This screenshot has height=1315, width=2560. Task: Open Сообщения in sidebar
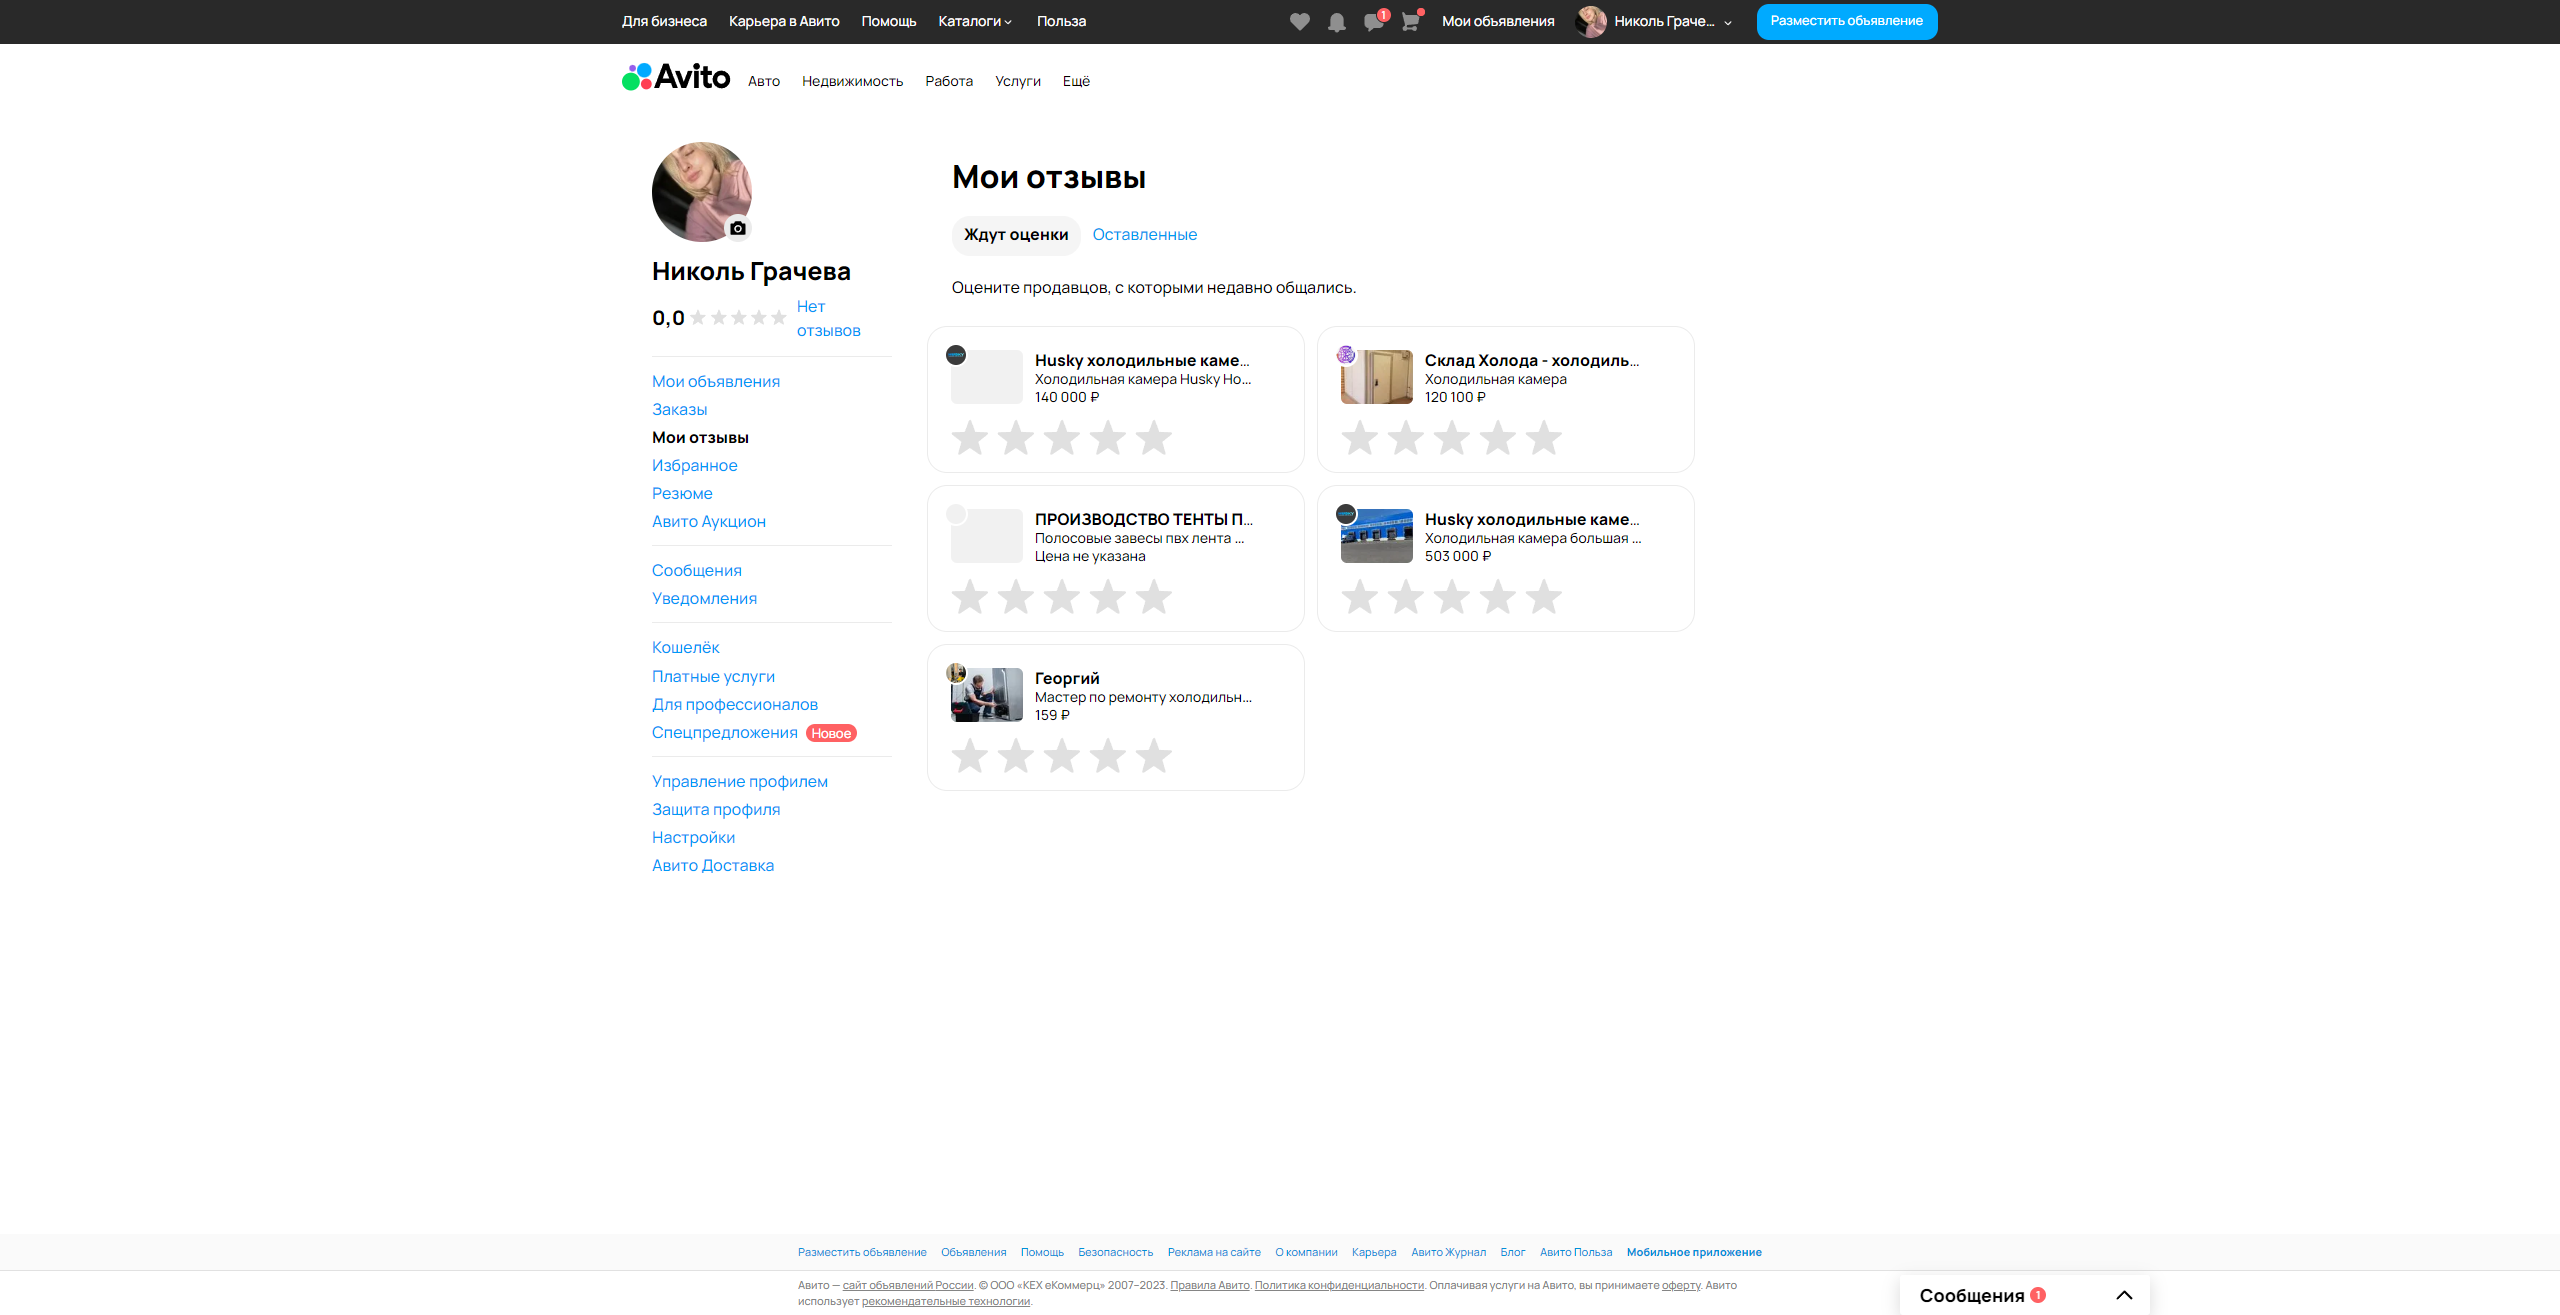click(x=697, y=571)
